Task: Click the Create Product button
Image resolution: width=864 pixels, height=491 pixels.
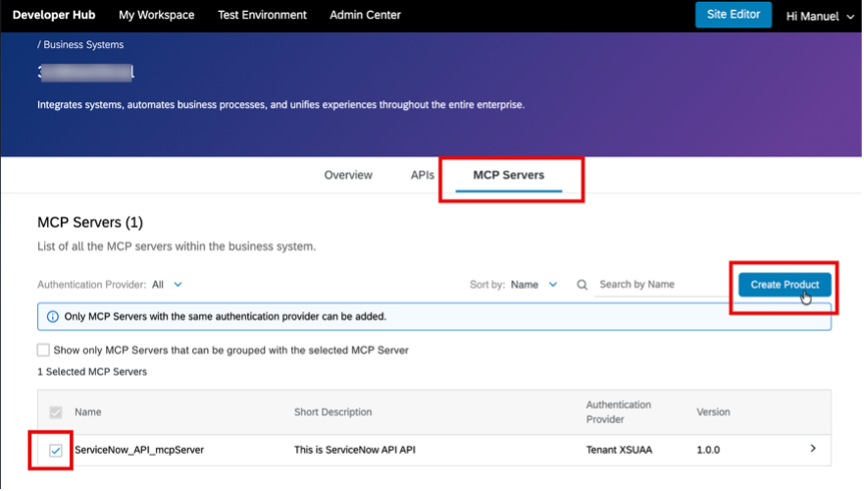Action: pos(785,285)
